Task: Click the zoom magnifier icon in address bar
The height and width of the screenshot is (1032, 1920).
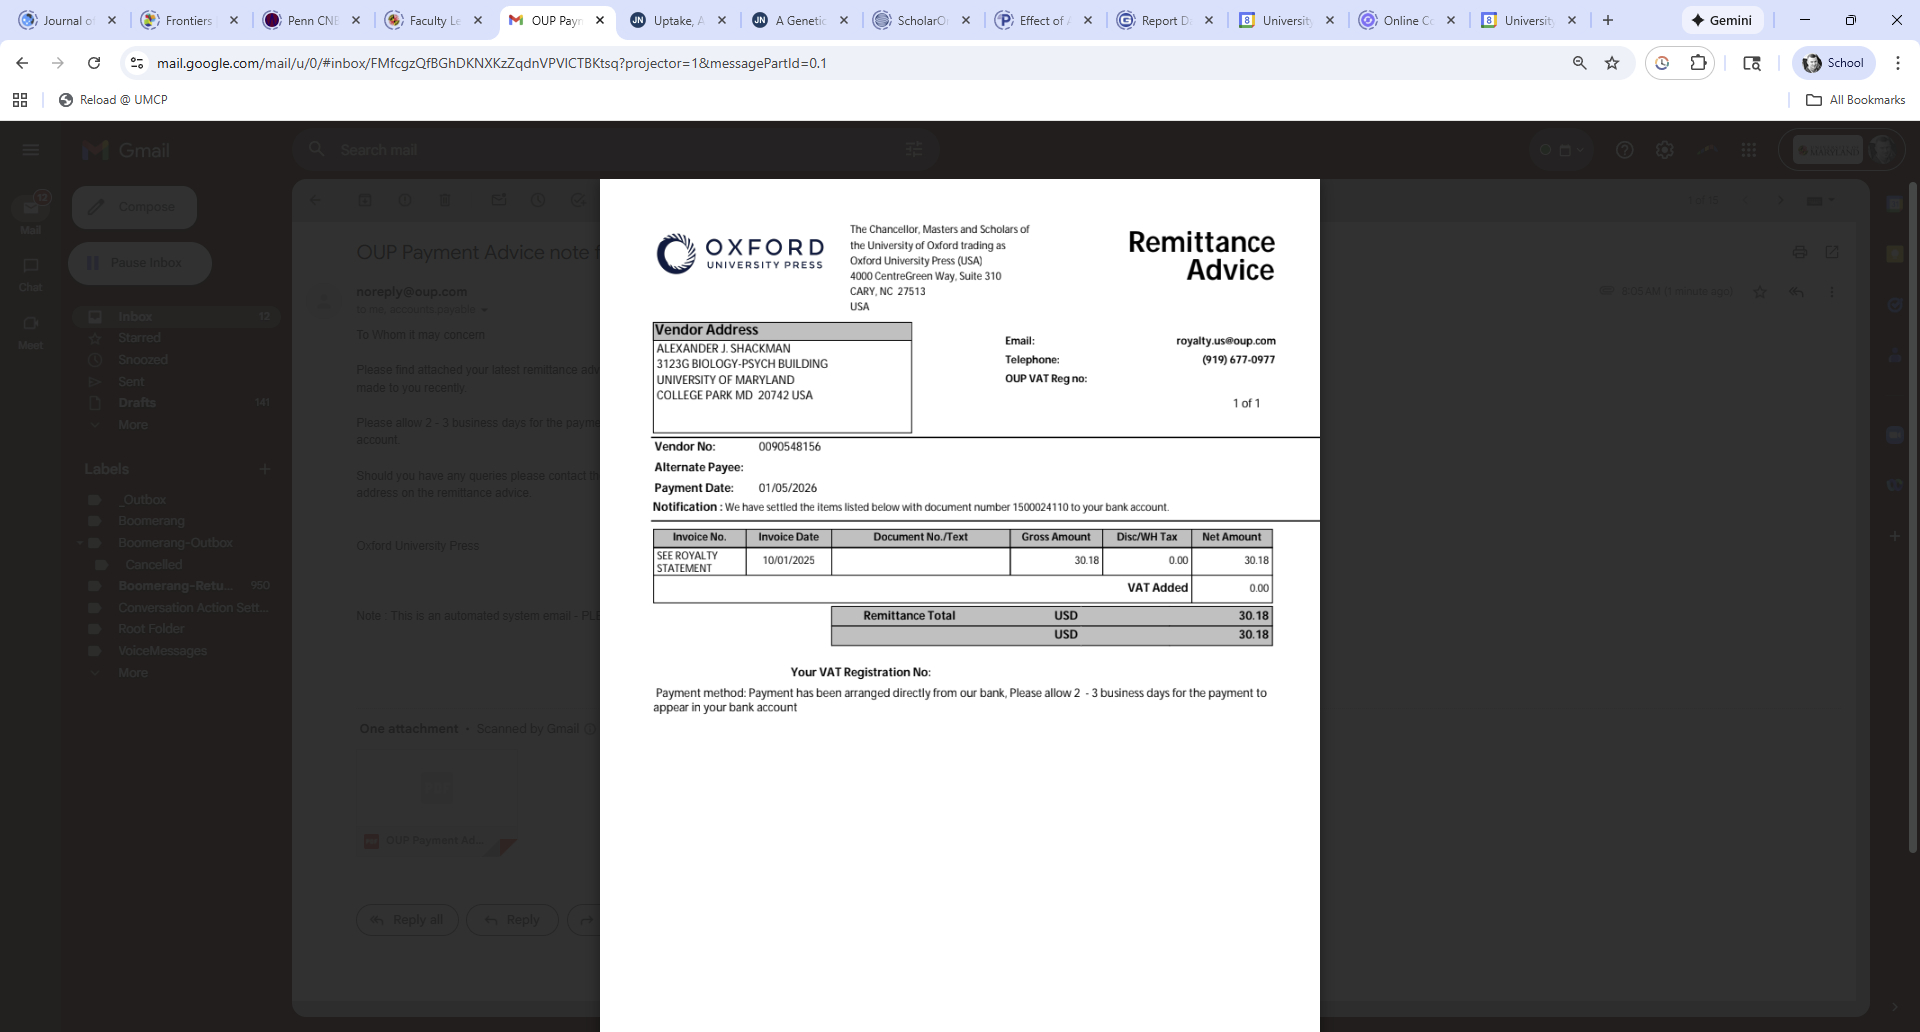Action: [x=1579, y=63]
